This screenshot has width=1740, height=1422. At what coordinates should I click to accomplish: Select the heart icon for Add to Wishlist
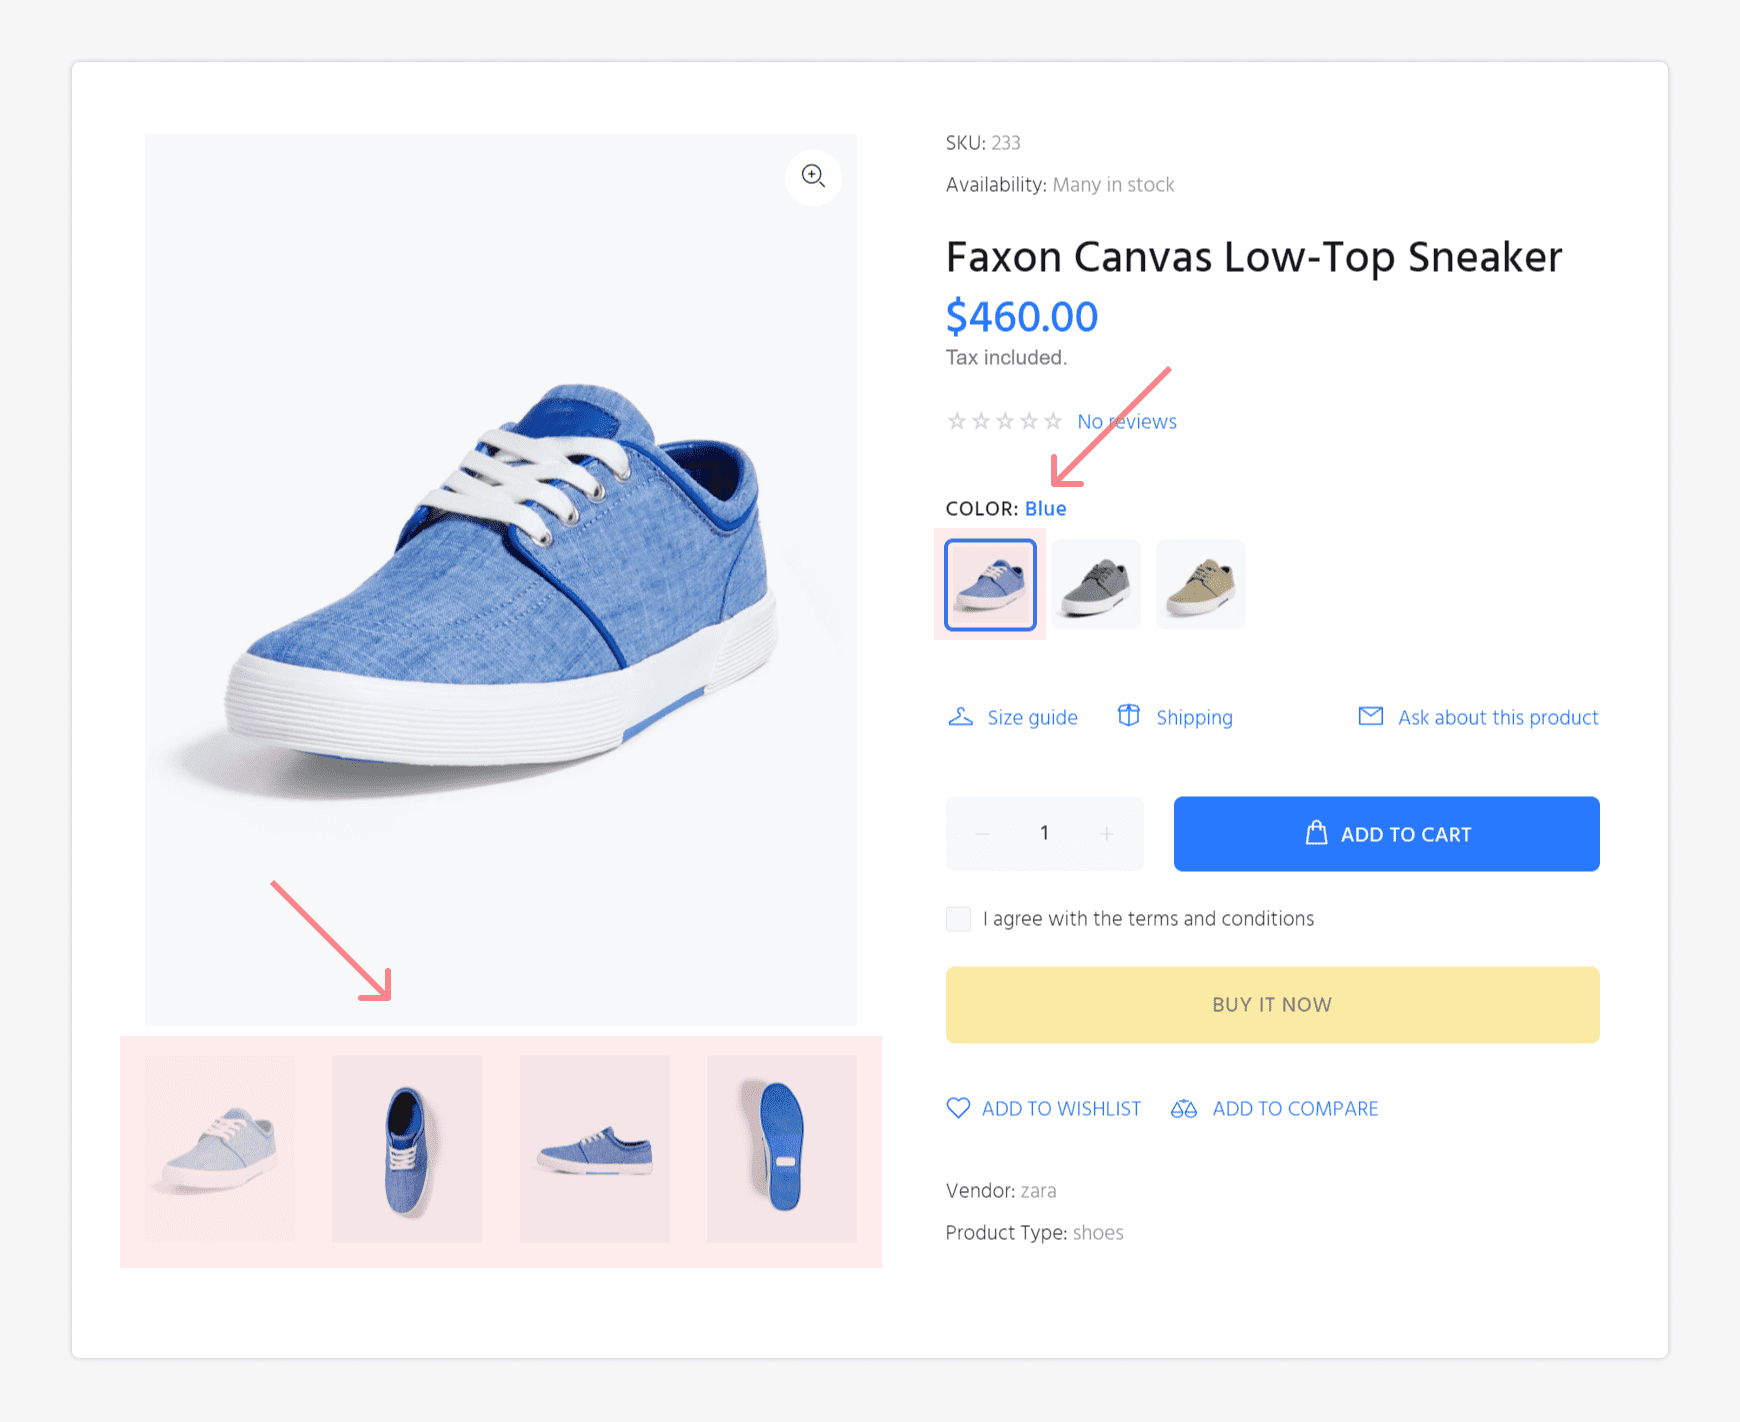[x=958, y=1108]
